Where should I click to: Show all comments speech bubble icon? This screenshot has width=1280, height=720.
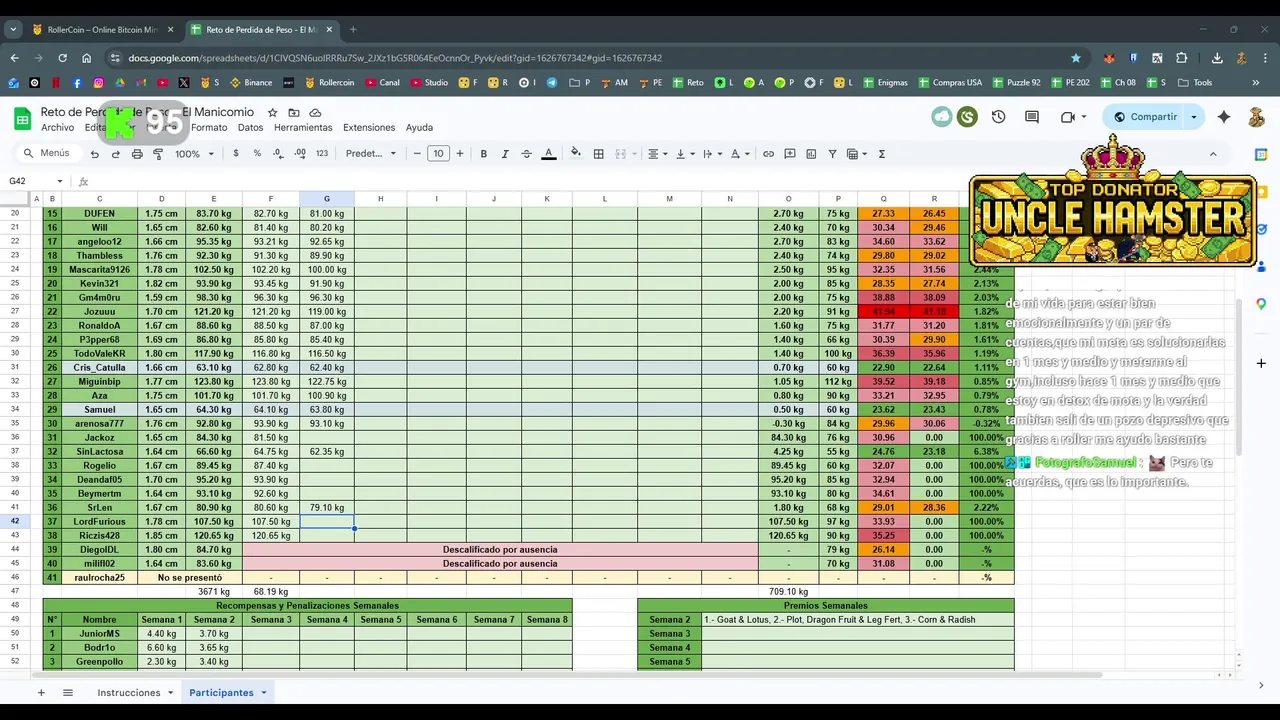point(1032,117)
